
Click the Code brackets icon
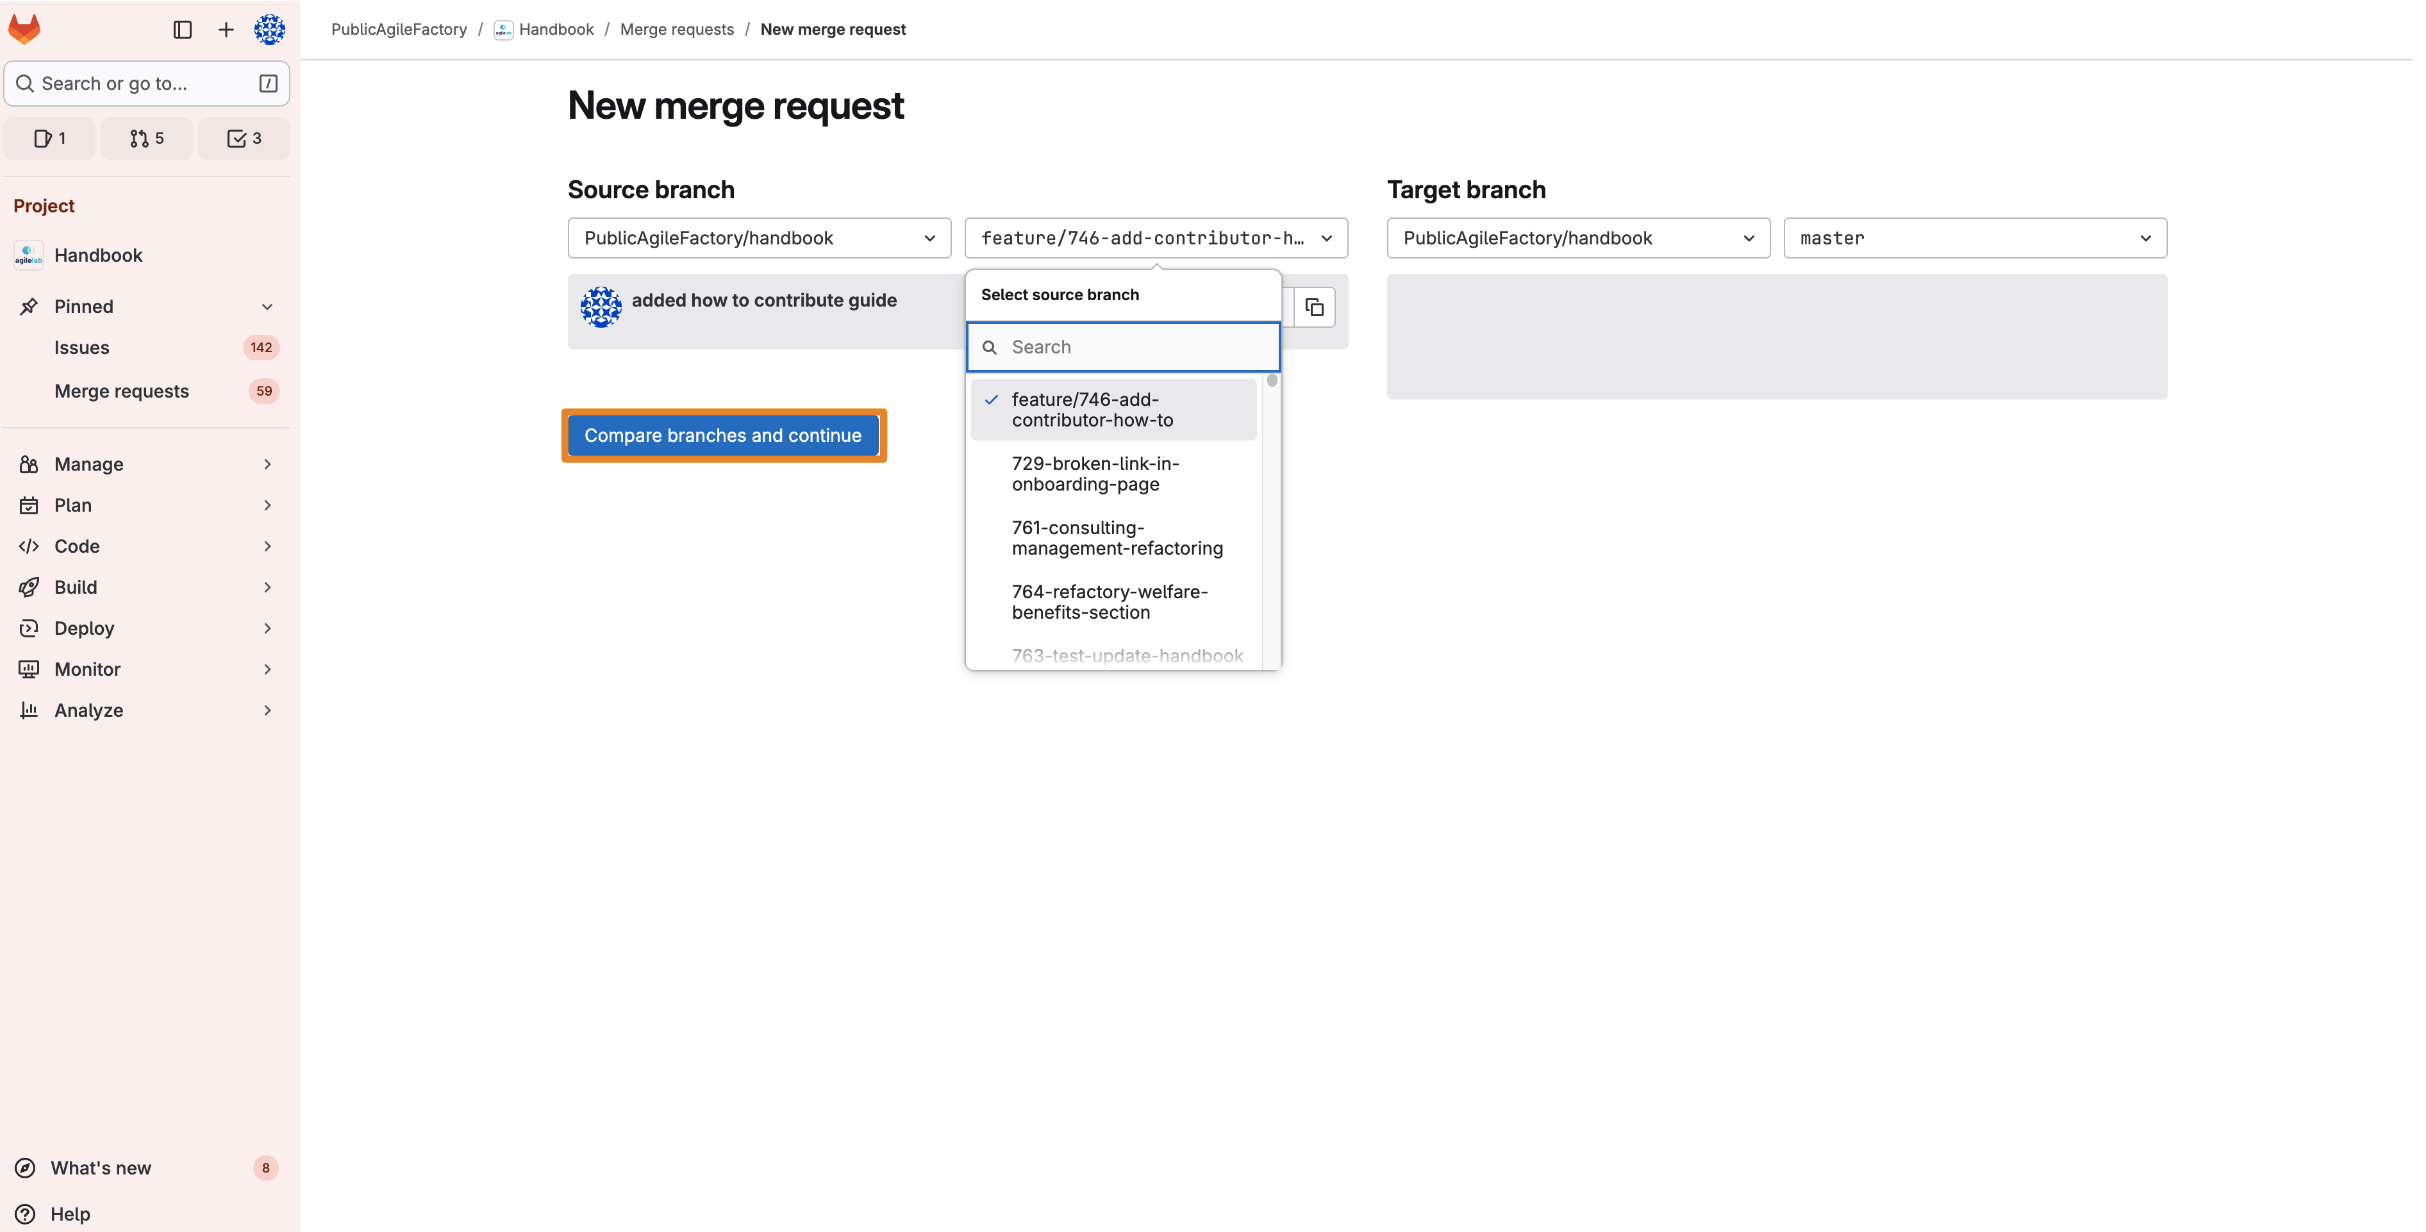[29, 546]
